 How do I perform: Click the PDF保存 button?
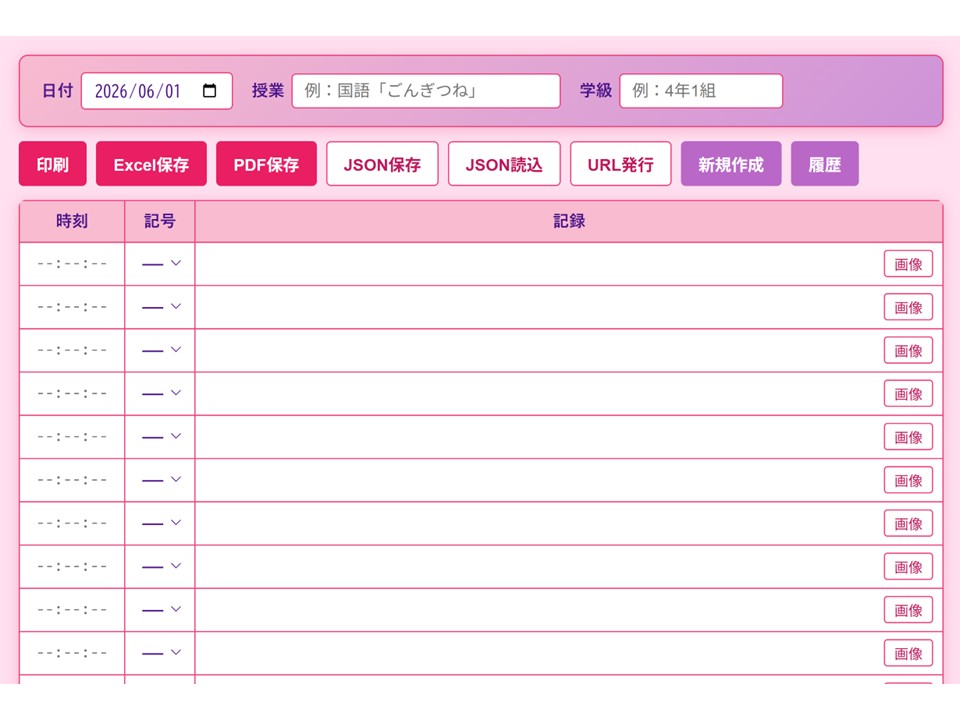pos(266,163)
